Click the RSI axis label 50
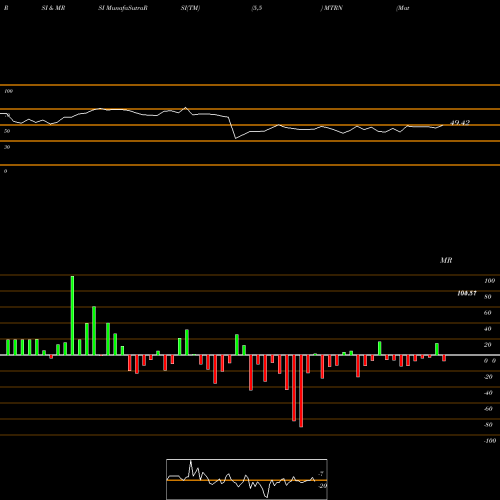This screenshot has height=500, width=500. (x=7, y=131)
